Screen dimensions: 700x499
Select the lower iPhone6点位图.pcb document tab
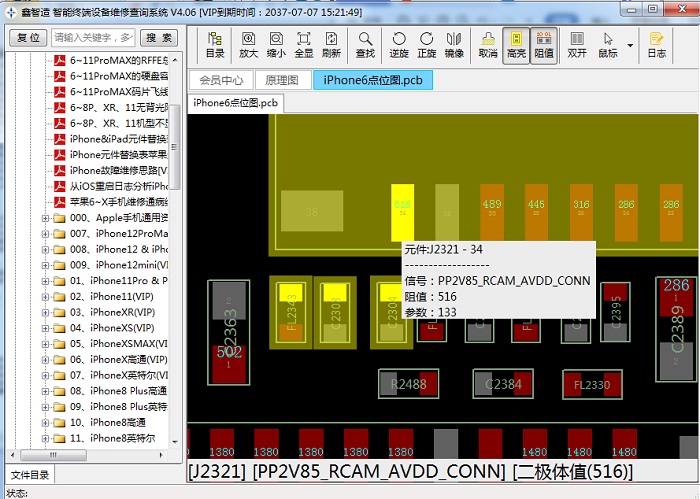pyautogui.click(x=235, y=103)
